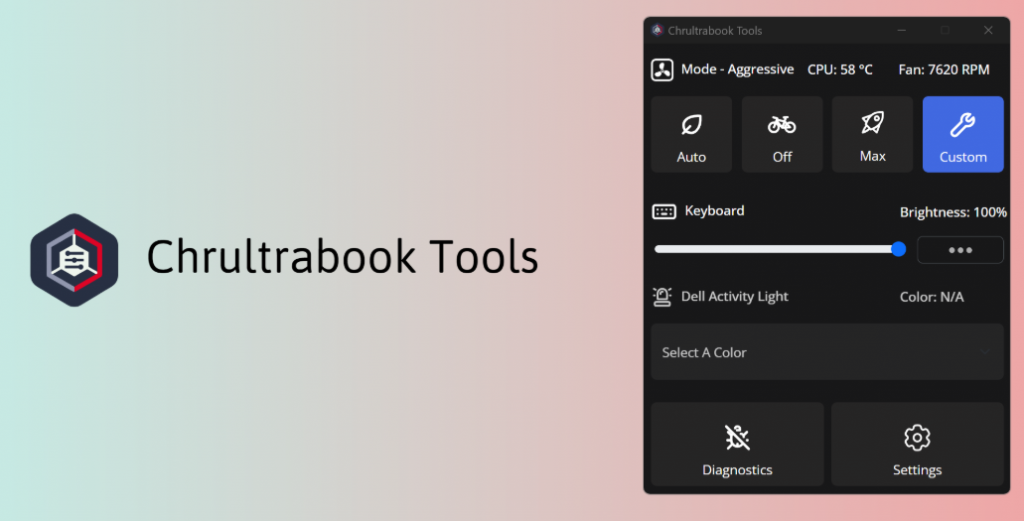Click the CPU: 58 °C reading
This screenshot has height=521, width=1024.
click(840, 70)
